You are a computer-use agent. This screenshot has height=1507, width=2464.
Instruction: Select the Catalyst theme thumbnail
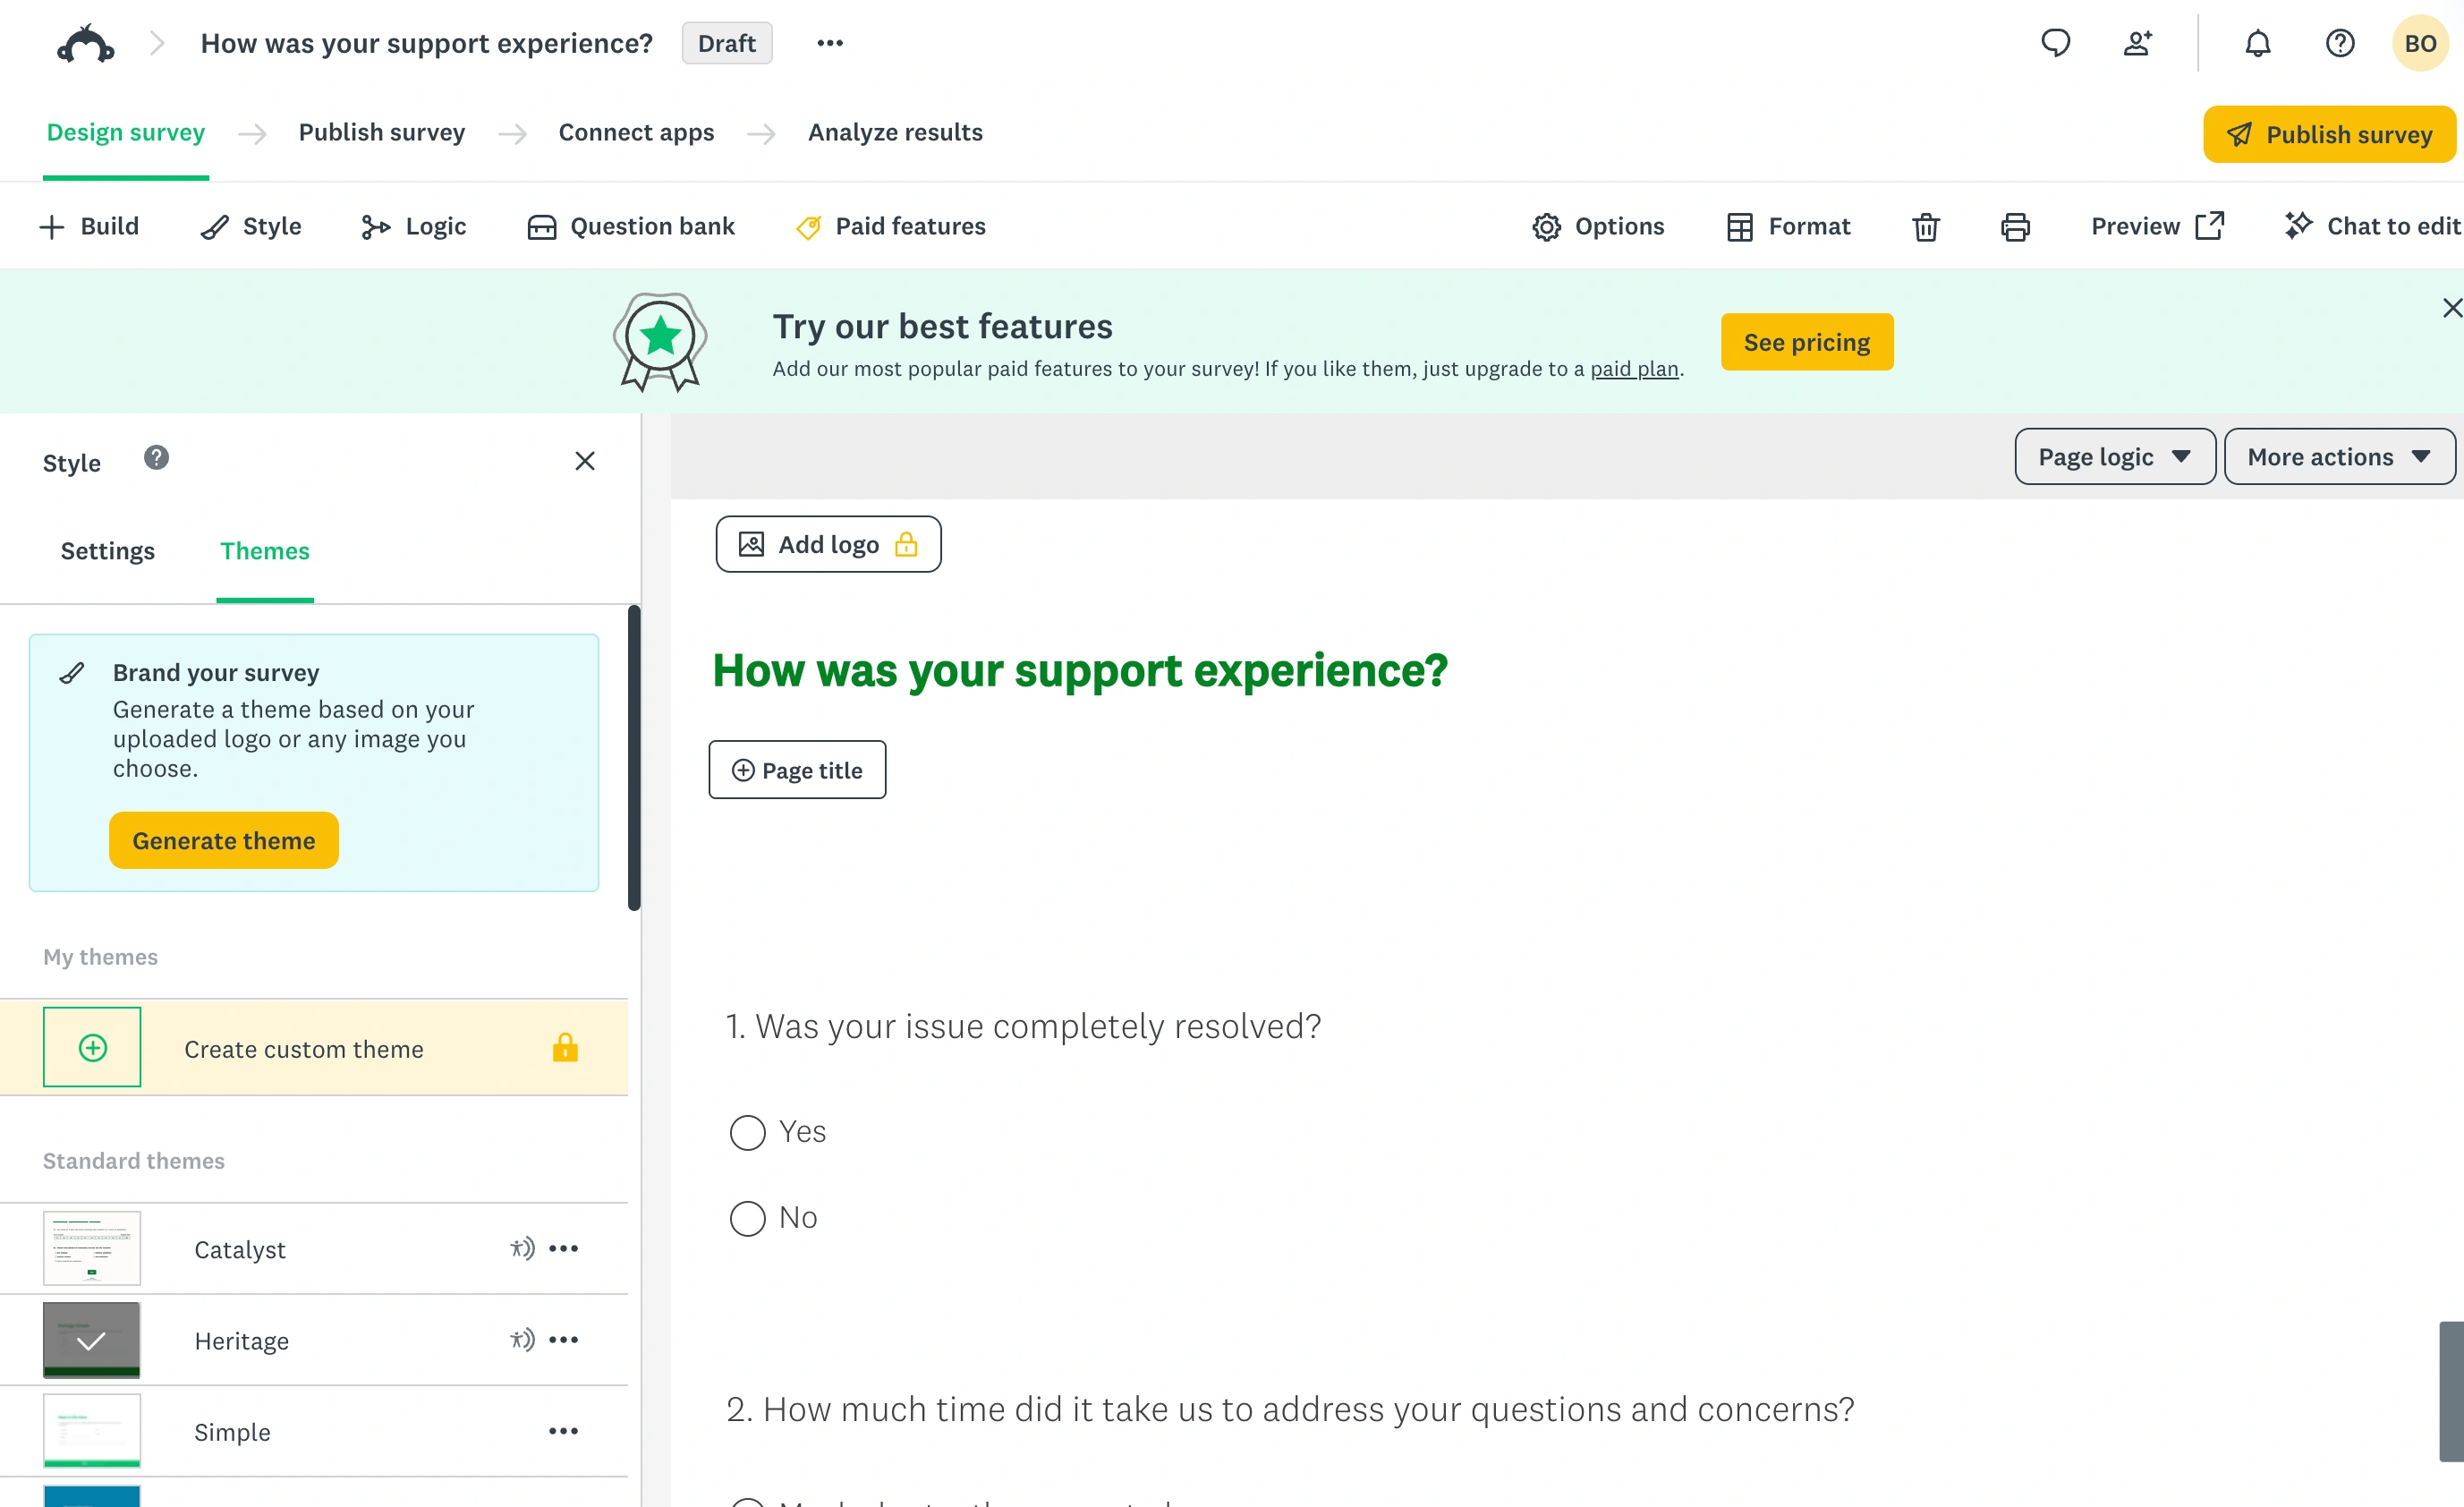[x=92, y=1248]
